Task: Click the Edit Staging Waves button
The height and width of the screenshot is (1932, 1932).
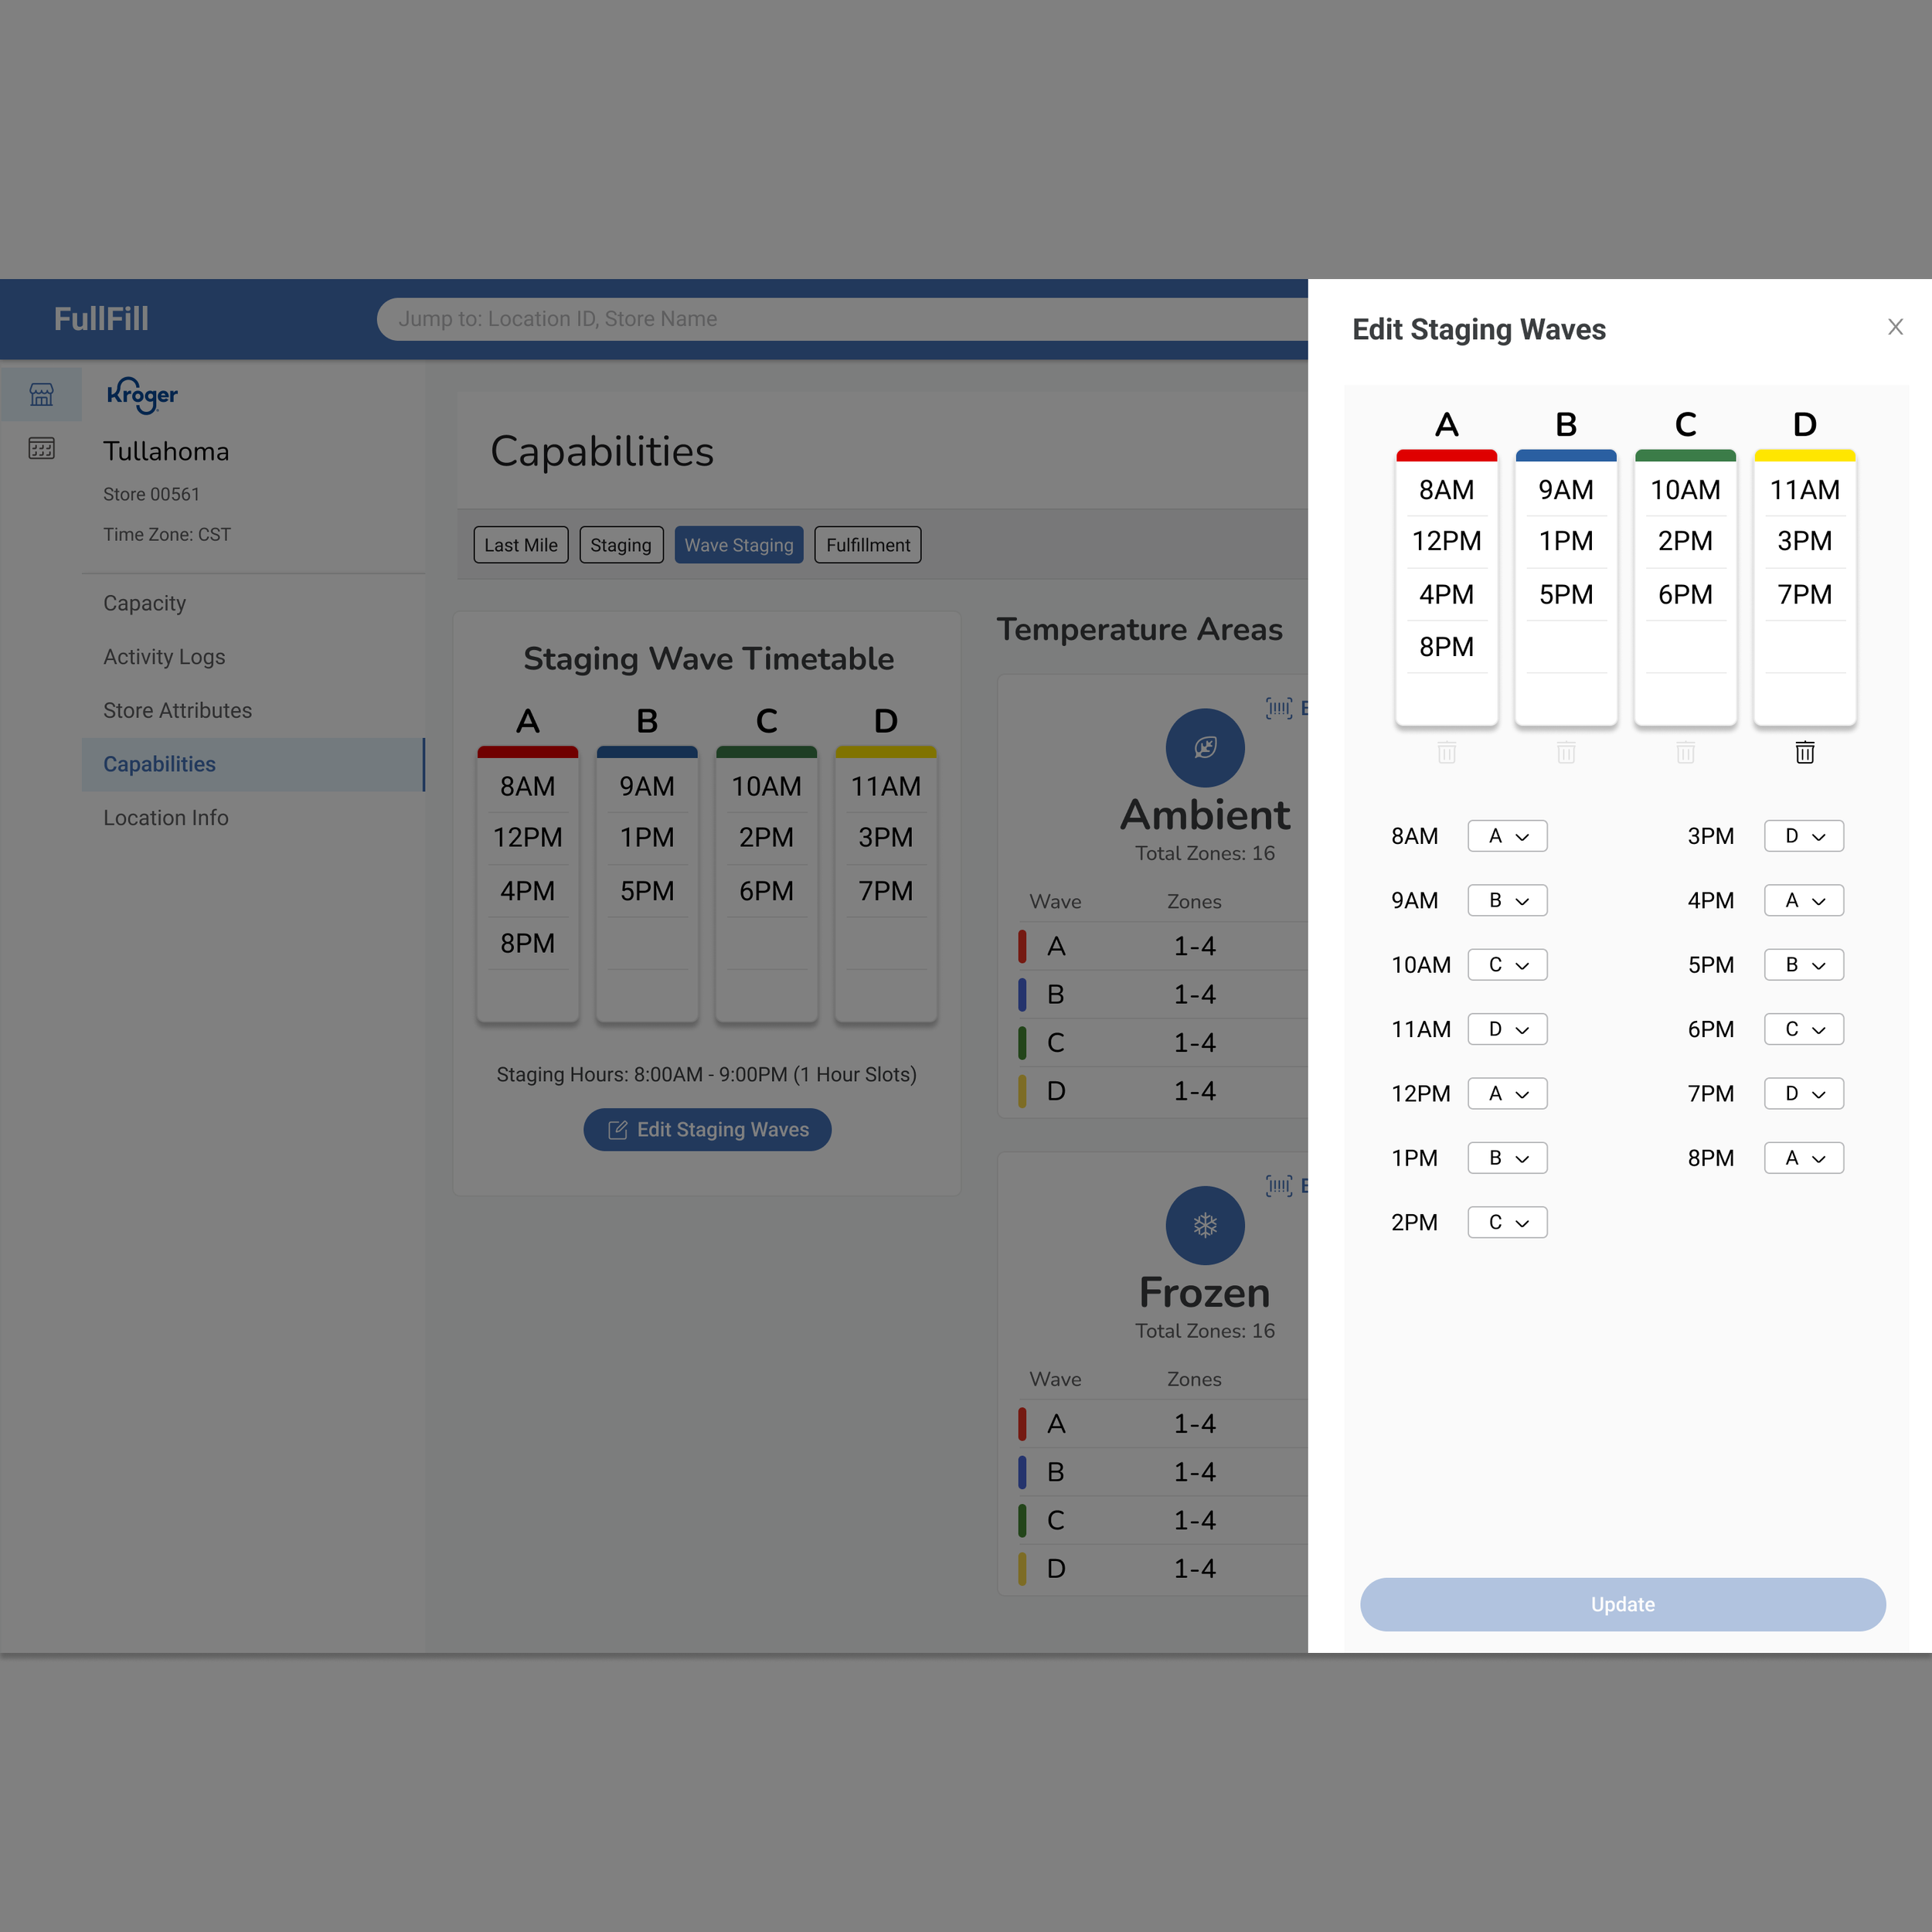Action: pos(707,1129)
